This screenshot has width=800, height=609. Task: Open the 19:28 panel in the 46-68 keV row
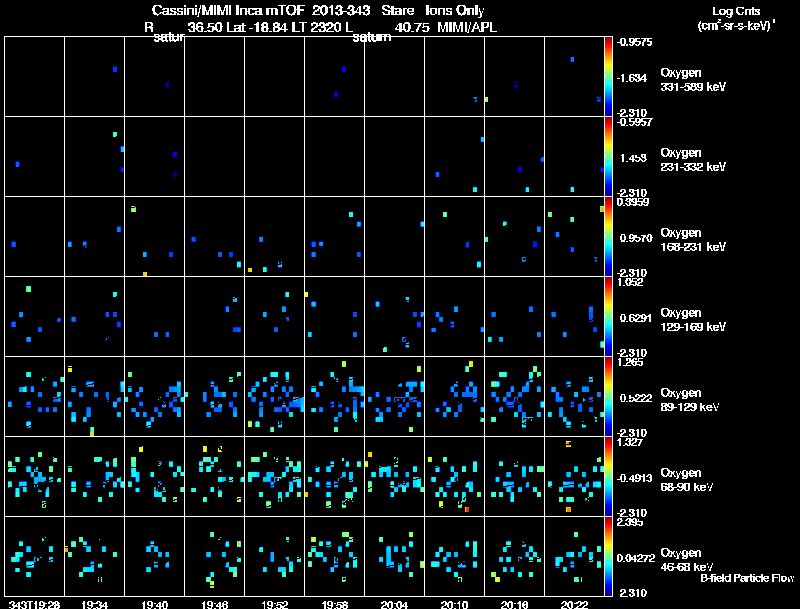pyautogui.click(x=34, y=557)
